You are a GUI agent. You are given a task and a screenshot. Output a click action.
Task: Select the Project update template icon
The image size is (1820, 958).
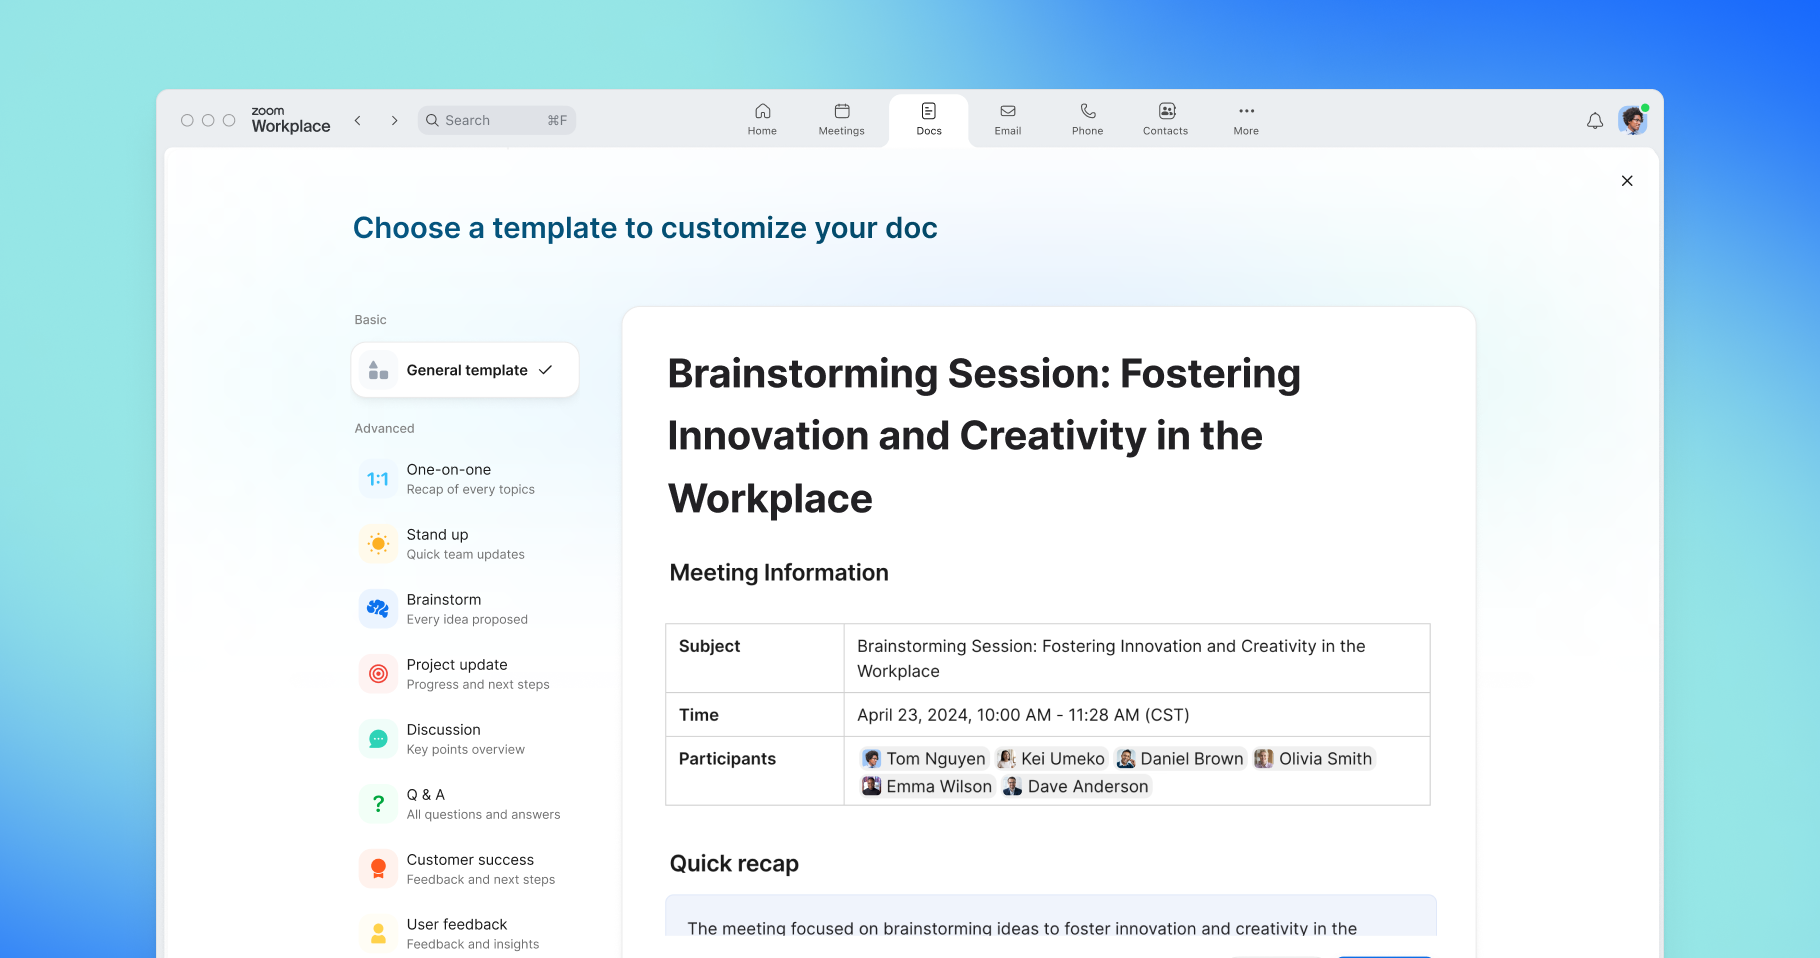click(x=377, y=673)
